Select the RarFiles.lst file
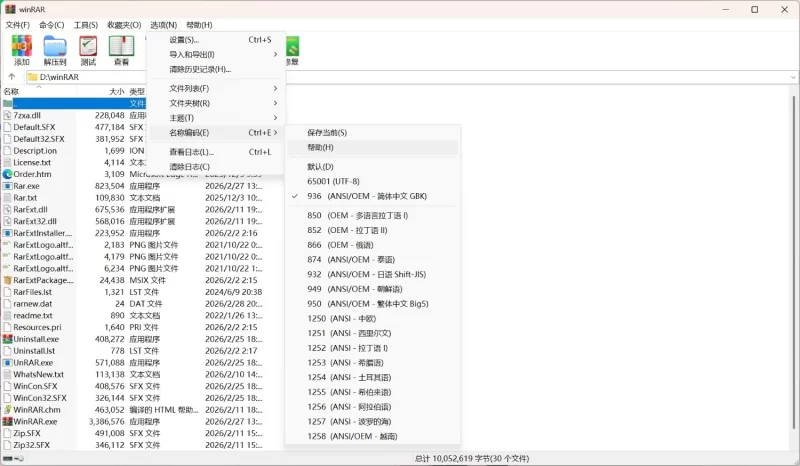The image size is (800, 466). tap(33, 292)
